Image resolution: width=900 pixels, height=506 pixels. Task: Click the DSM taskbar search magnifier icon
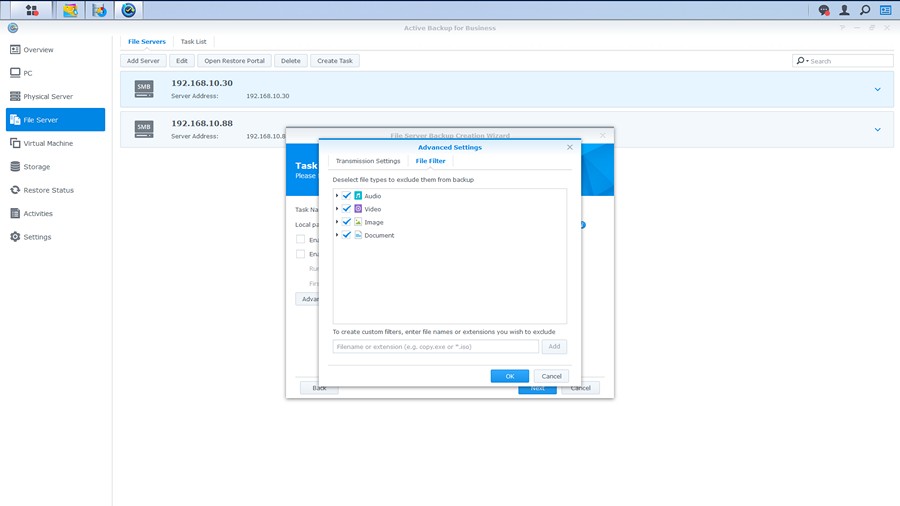pos(865,10)
